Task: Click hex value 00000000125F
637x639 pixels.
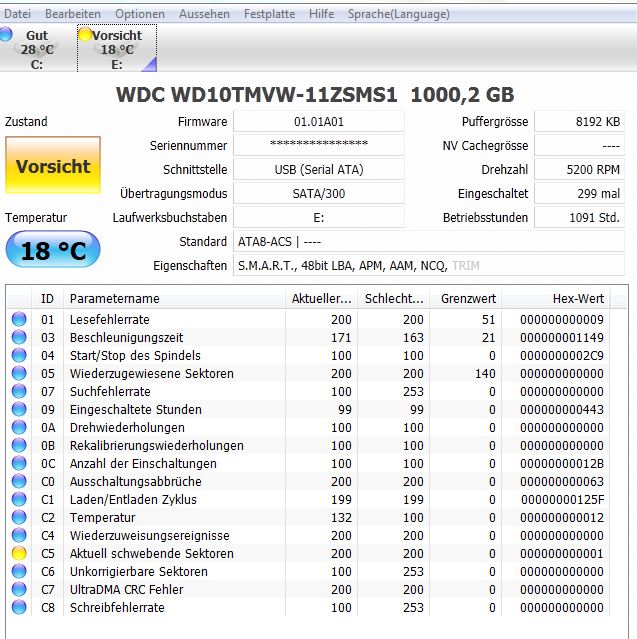Action: click(x=562, y=500)
